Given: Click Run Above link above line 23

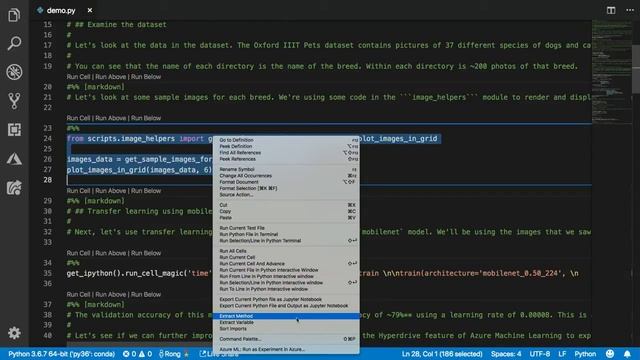Looking at the screenshot, I should [111, 118].
